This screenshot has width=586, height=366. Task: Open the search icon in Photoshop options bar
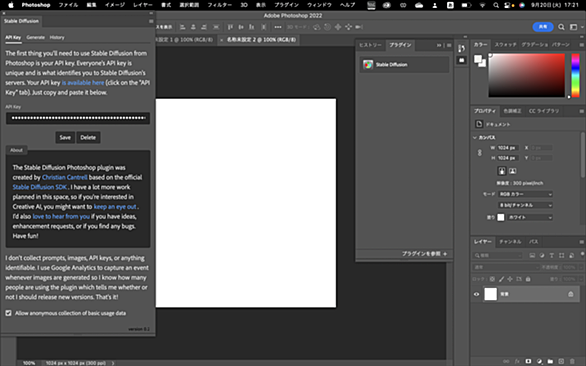tap(561, 27)
